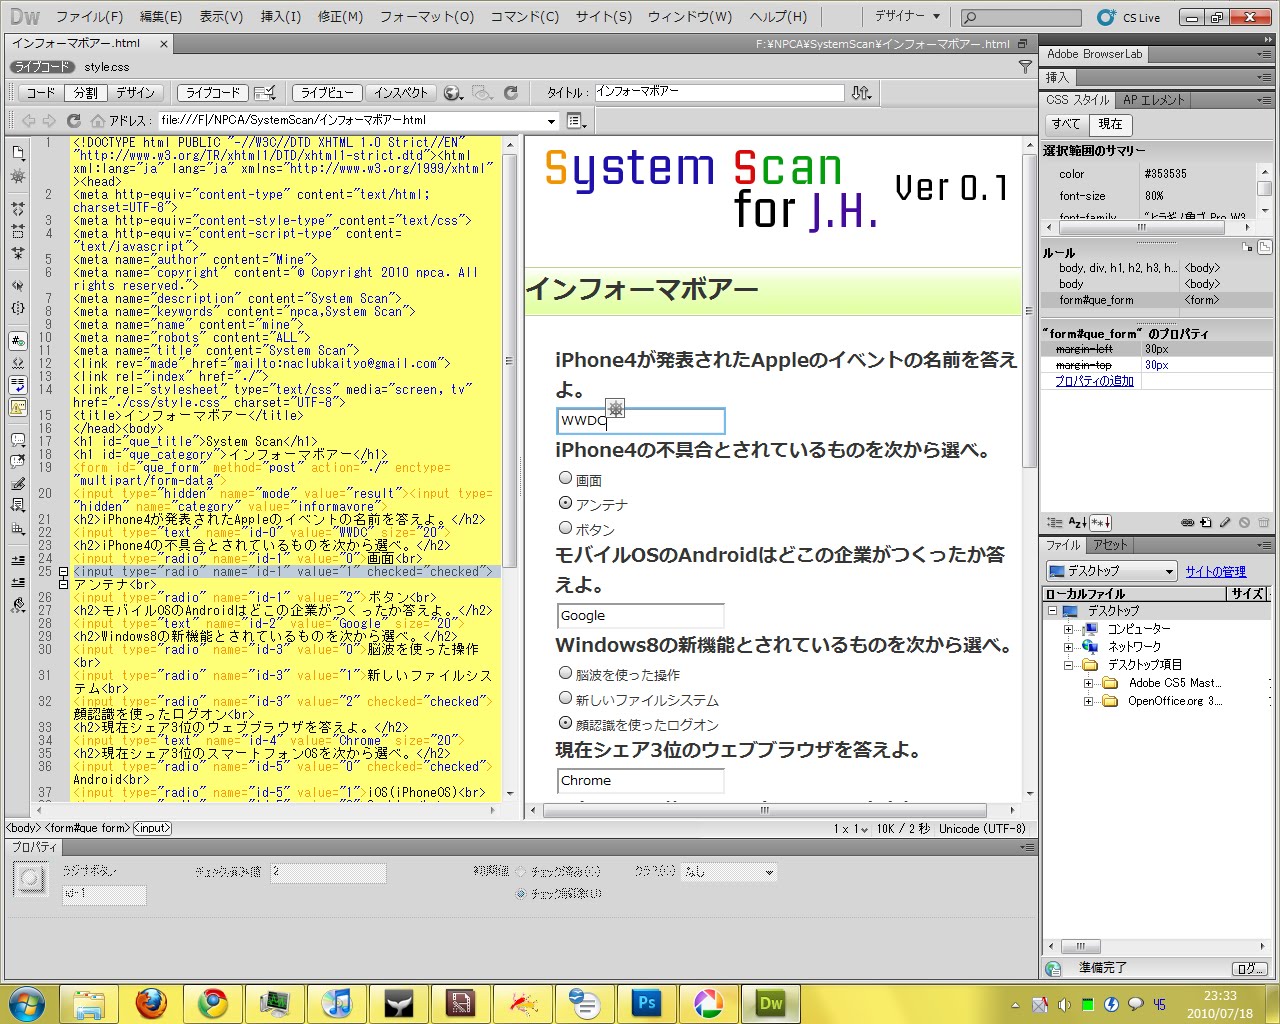Viewport: 1280px width, 1024px height.
Task: Click the attach style sheet link icon
Action: coord(1187,522)
